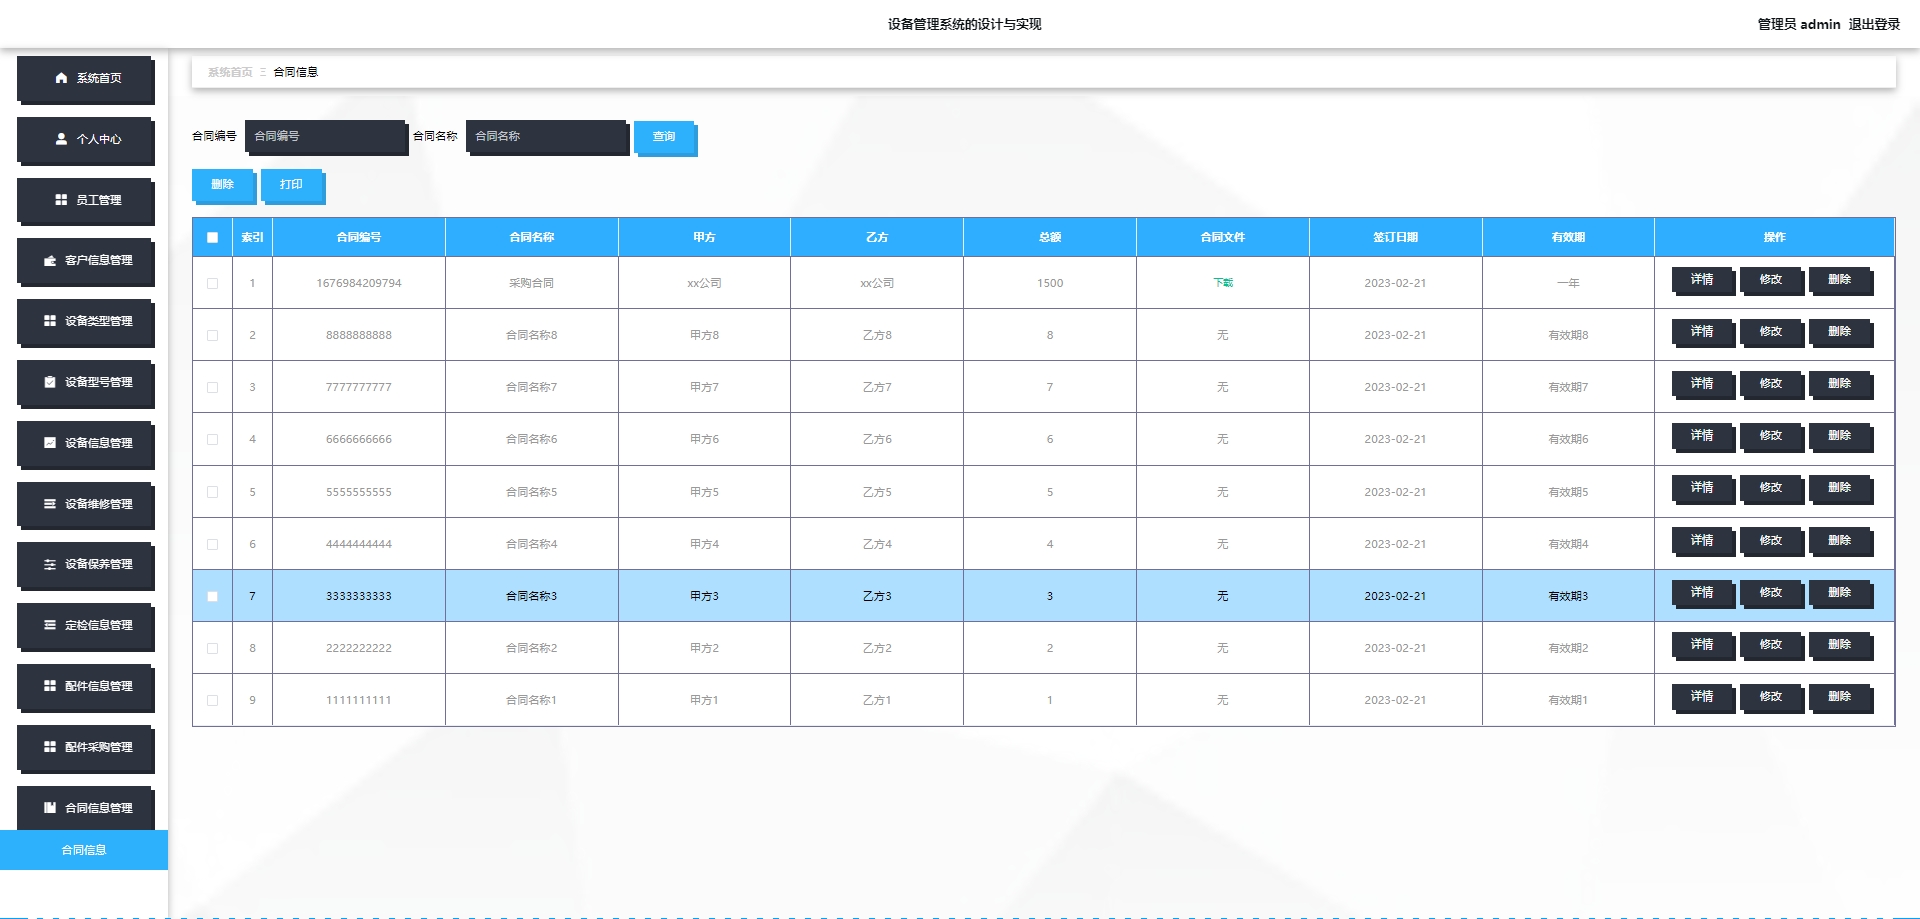Click 修改 for 合同名称4 row
Image resolution: width=1920 pixels, height=919 pixels.
coord(1772,542)
